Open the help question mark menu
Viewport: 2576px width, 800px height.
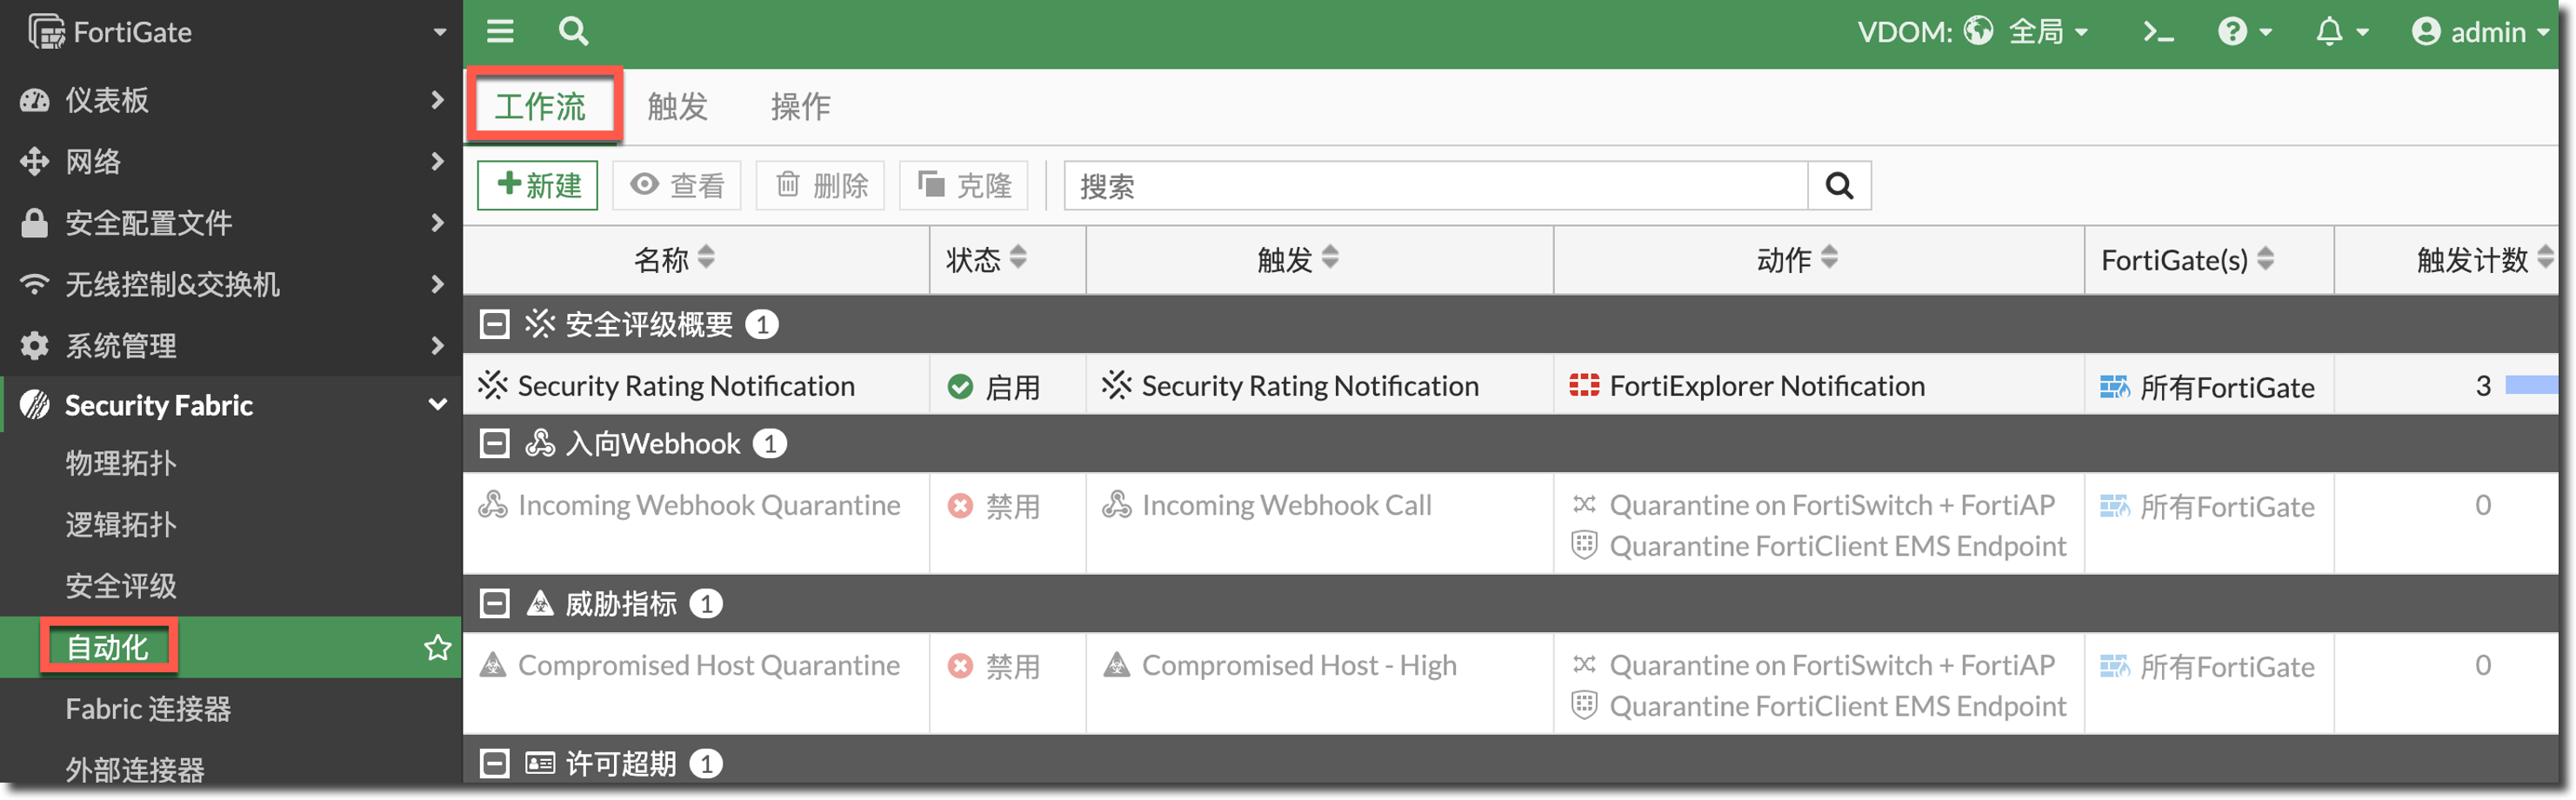pyautogui.click(x=2243, y=32)
